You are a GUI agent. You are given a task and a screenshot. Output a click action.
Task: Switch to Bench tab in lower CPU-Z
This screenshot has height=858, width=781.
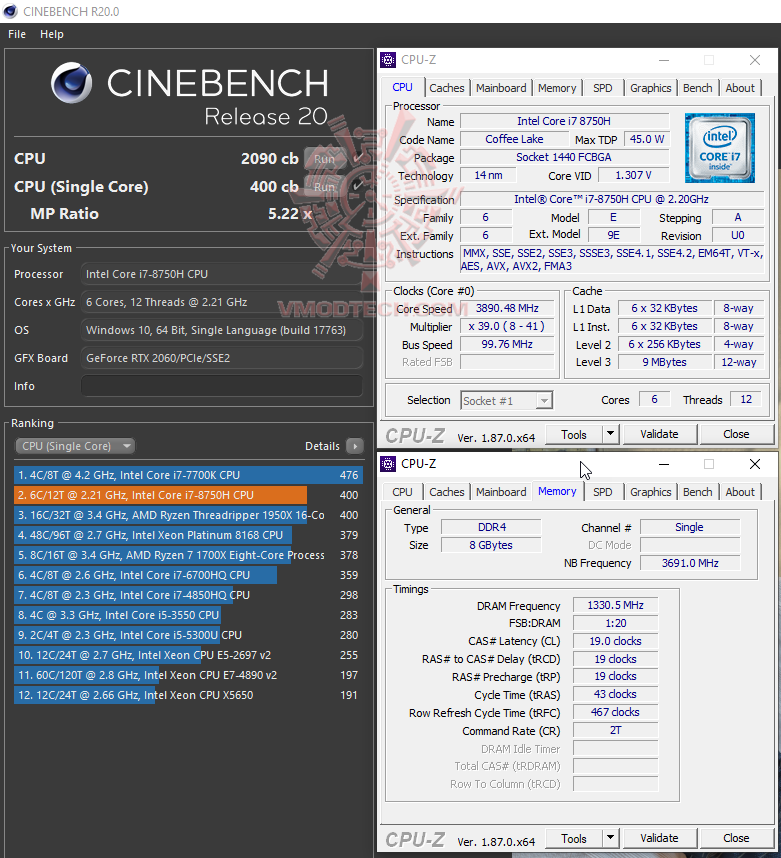tap(697, 492)
